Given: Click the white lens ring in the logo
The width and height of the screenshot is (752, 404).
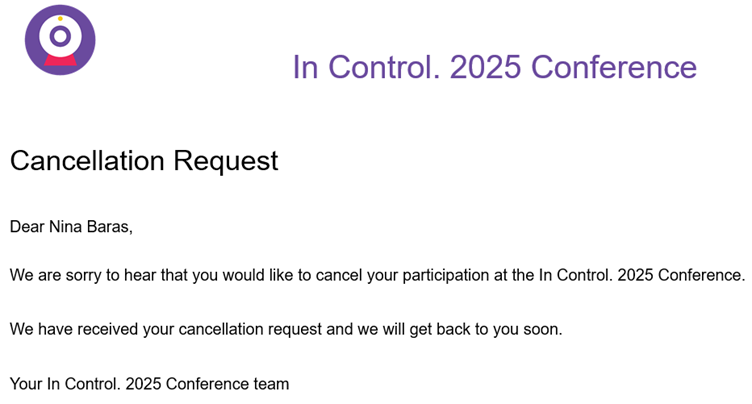Looking at the screenshot, I should (60, 36).
